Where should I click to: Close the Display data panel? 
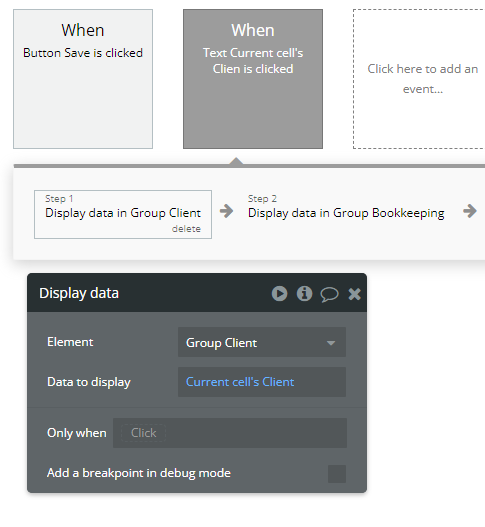click(355, 294)
